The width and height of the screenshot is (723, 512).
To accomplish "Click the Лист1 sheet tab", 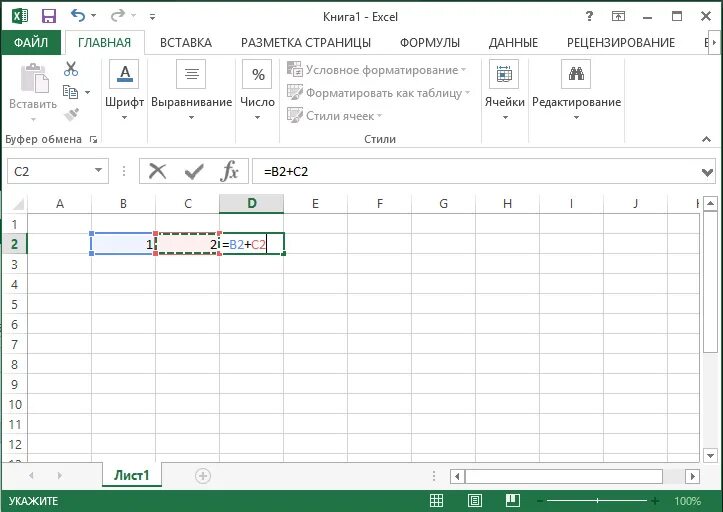I will [x=132, y=475].
